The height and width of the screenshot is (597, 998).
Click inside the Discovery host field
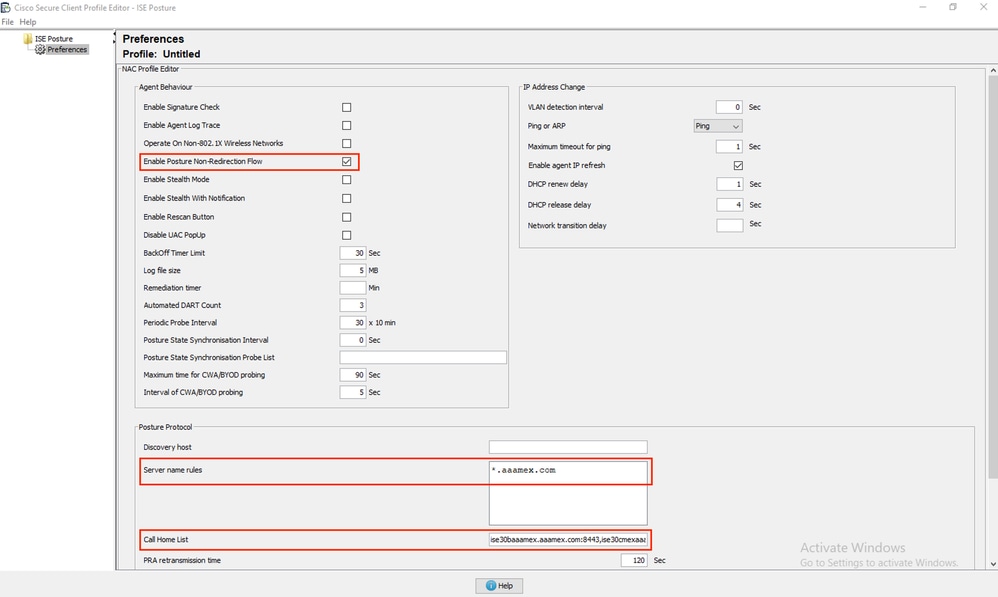point(566,446)
